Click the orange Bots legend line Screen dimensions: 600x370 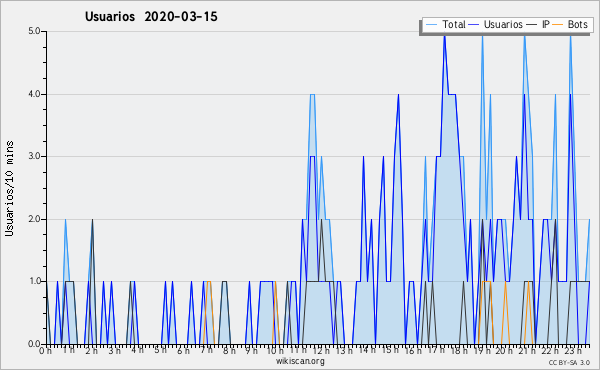pyautogui.click(x=558, y=25)
